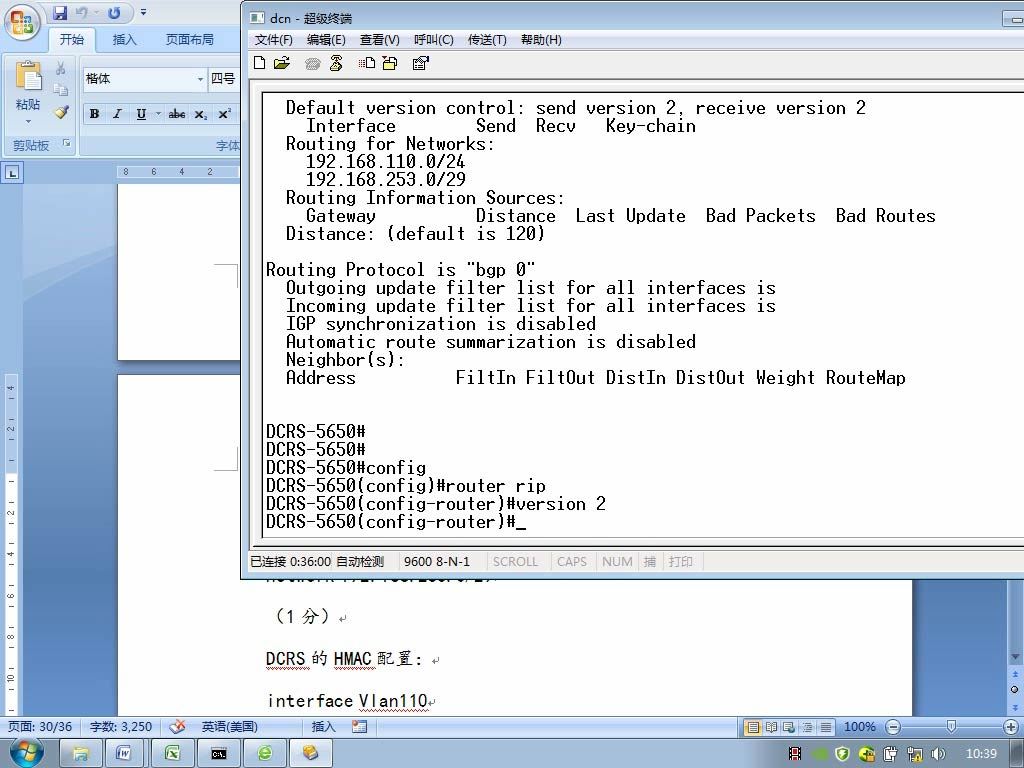Expand the font name dropdown arrow
This screenshot has height=768, width=1024.
coord(200,79)
